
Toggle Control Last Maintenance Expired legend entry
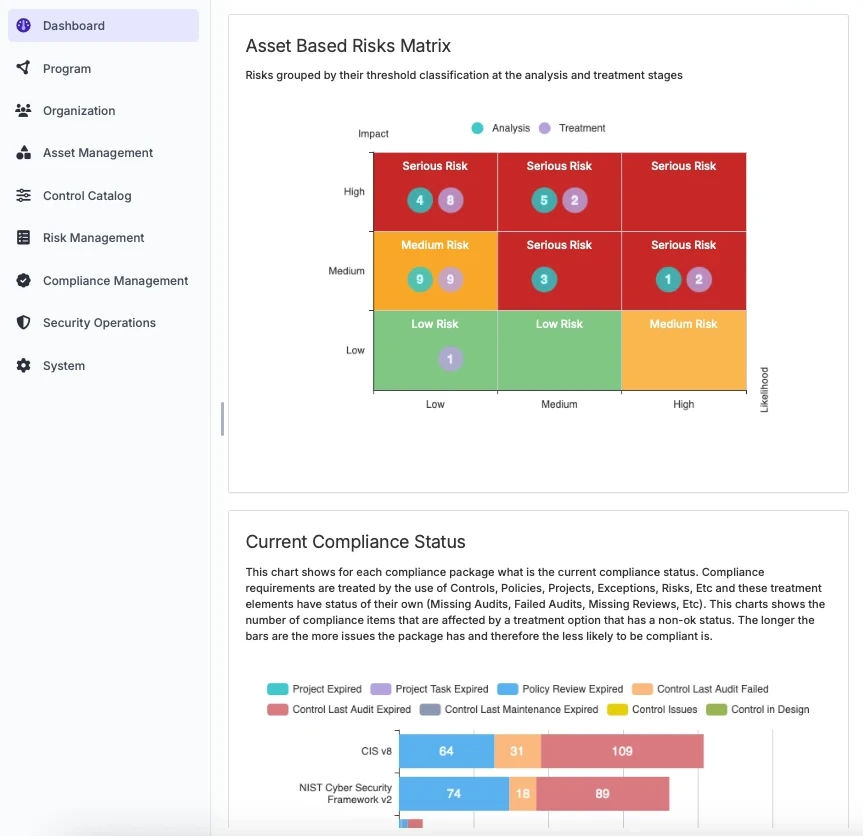(x=509, y=709)
